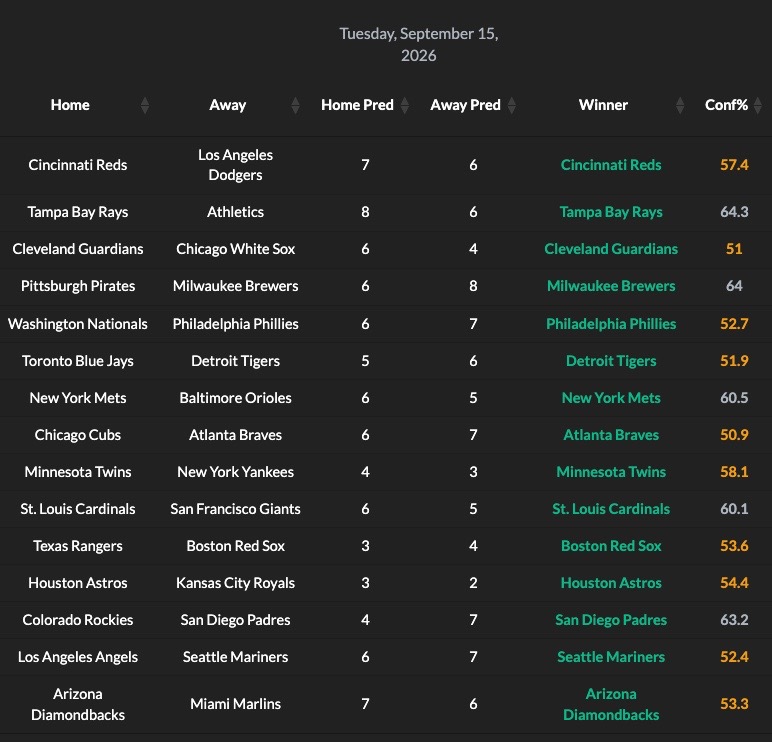Click Boston Red Sox away team

click(x=235, y=546)
